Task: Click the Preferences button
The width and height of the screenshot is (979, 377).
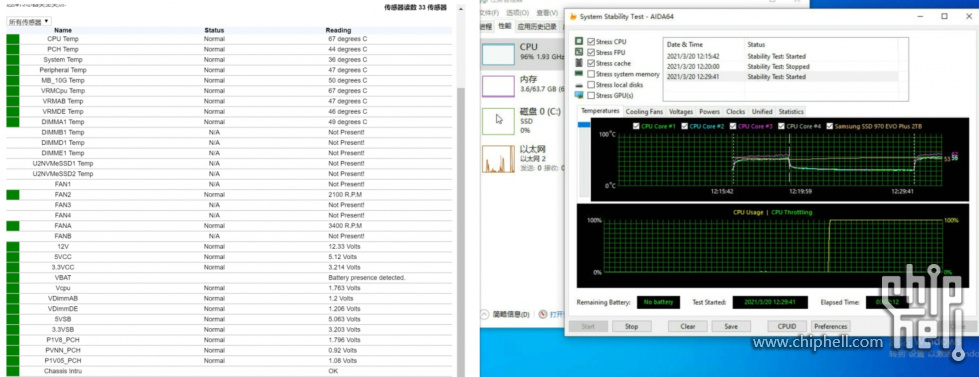Action: click(830, 326)
